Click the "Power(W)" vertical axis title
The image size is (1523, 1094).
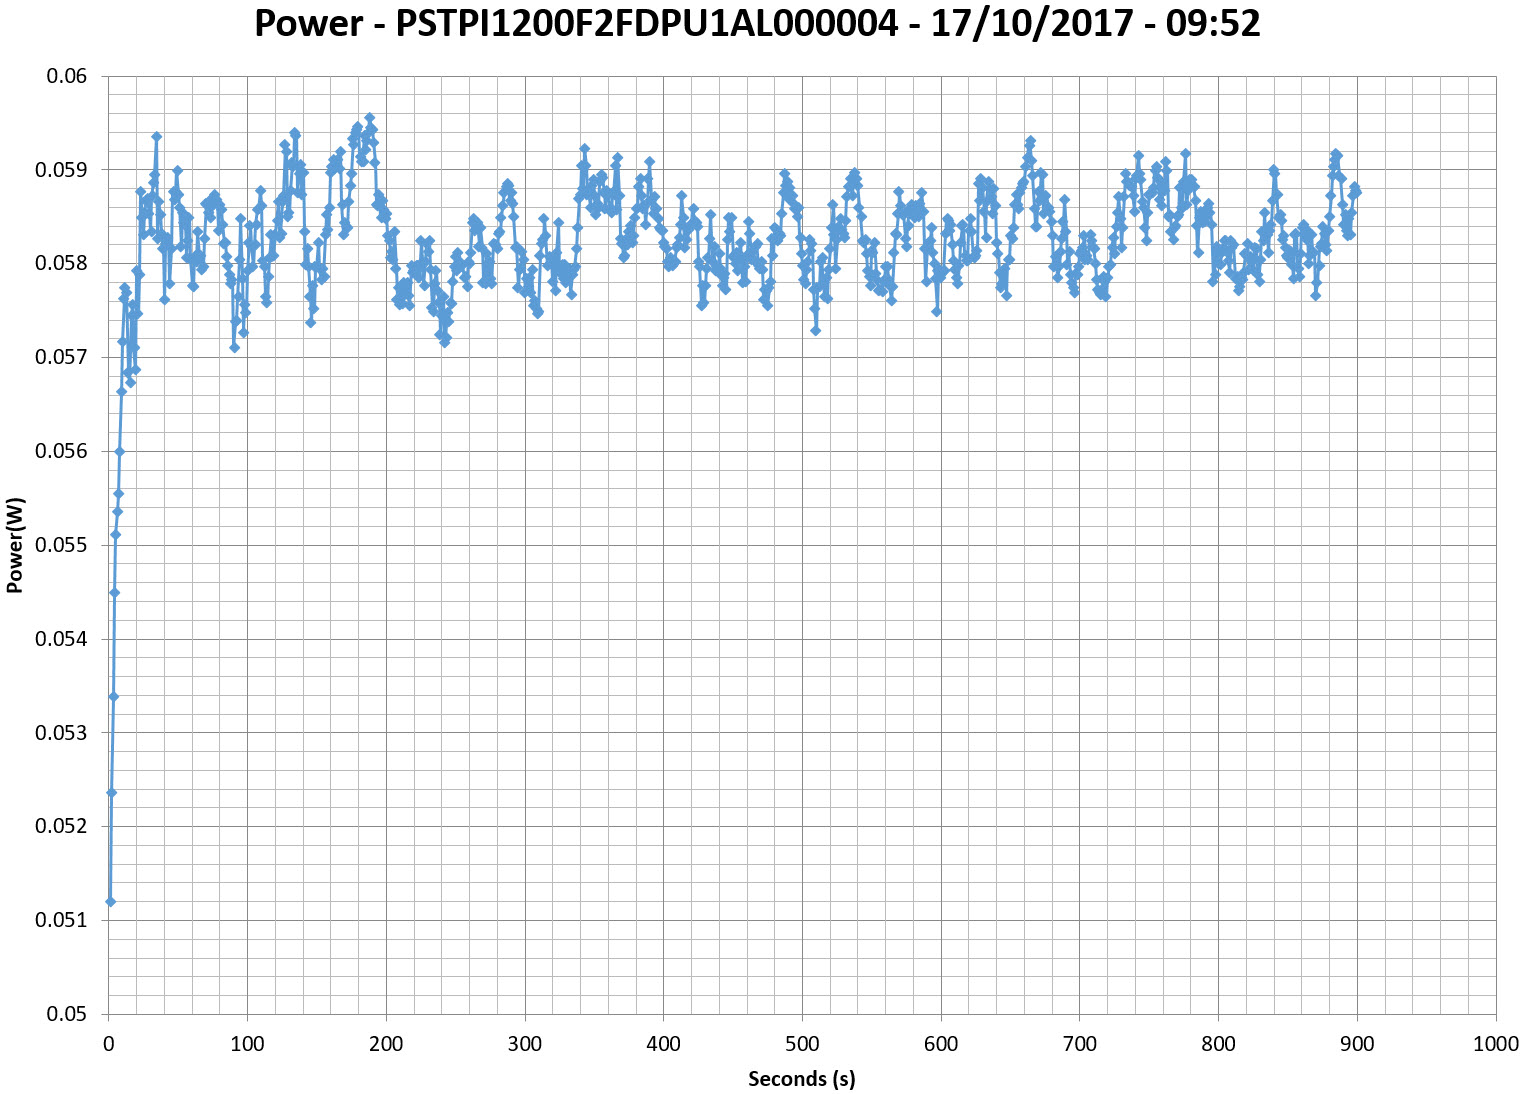[x=15, y=545]
